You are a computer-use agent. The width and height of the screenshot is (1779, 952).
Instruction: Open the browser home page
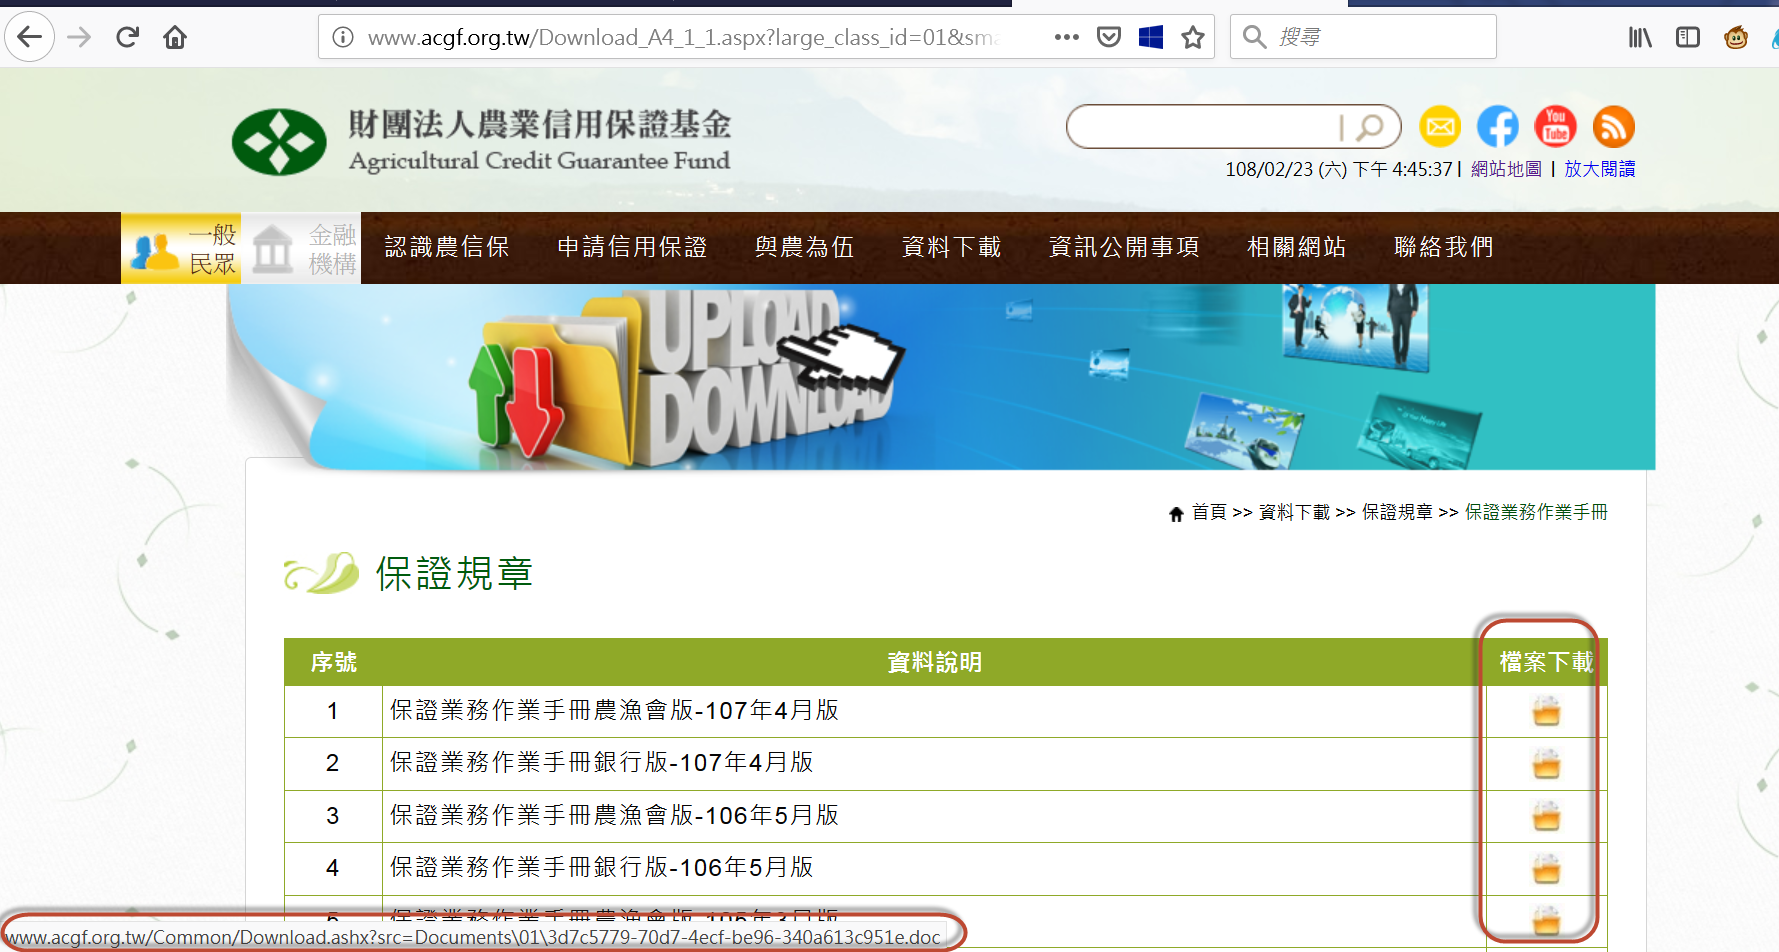click(175, 37)
